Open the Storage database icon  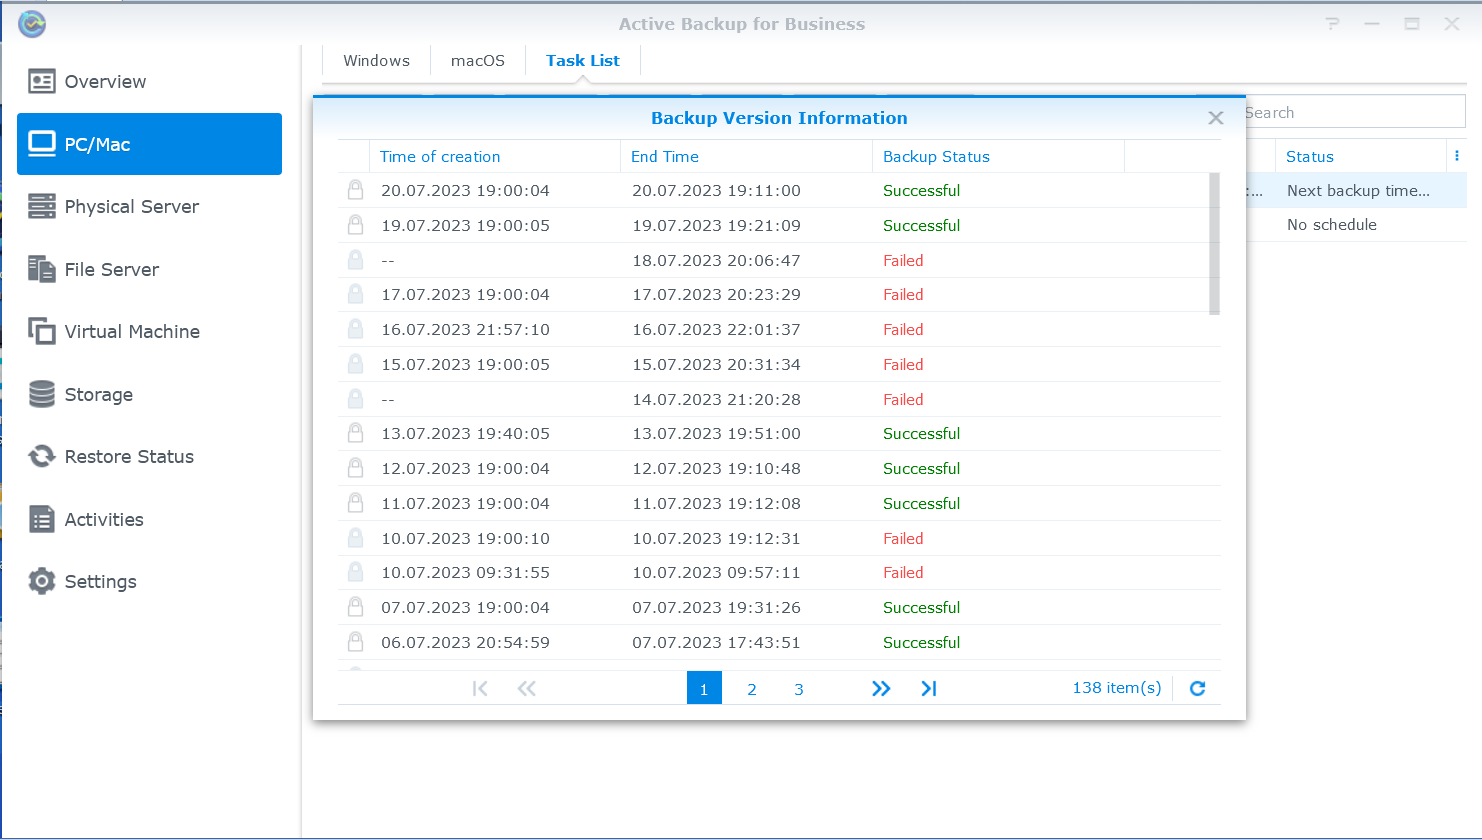tap(42, 394)
